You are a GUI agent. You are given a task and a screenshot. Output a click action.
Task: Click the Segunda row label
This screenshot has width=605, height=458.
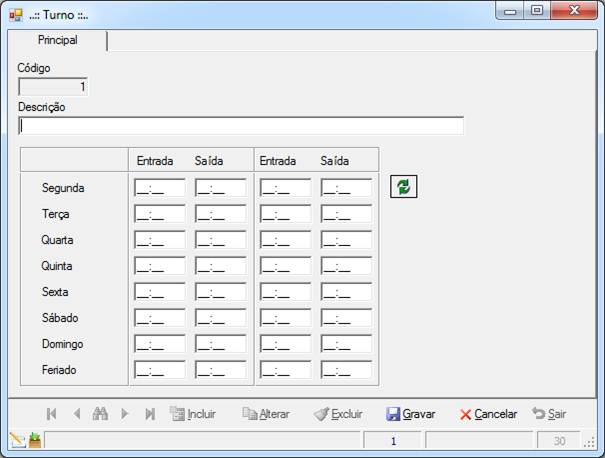coord(63,188)
